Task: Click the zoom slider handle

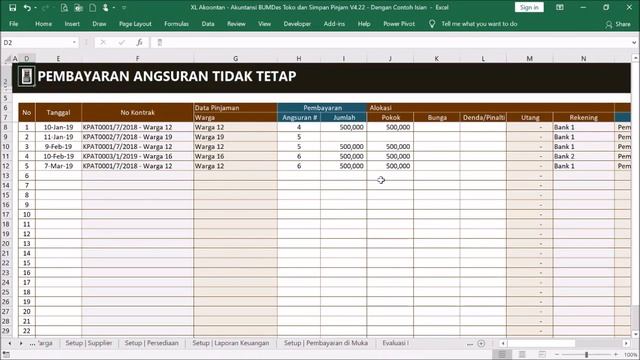Action: pos(586,355)
